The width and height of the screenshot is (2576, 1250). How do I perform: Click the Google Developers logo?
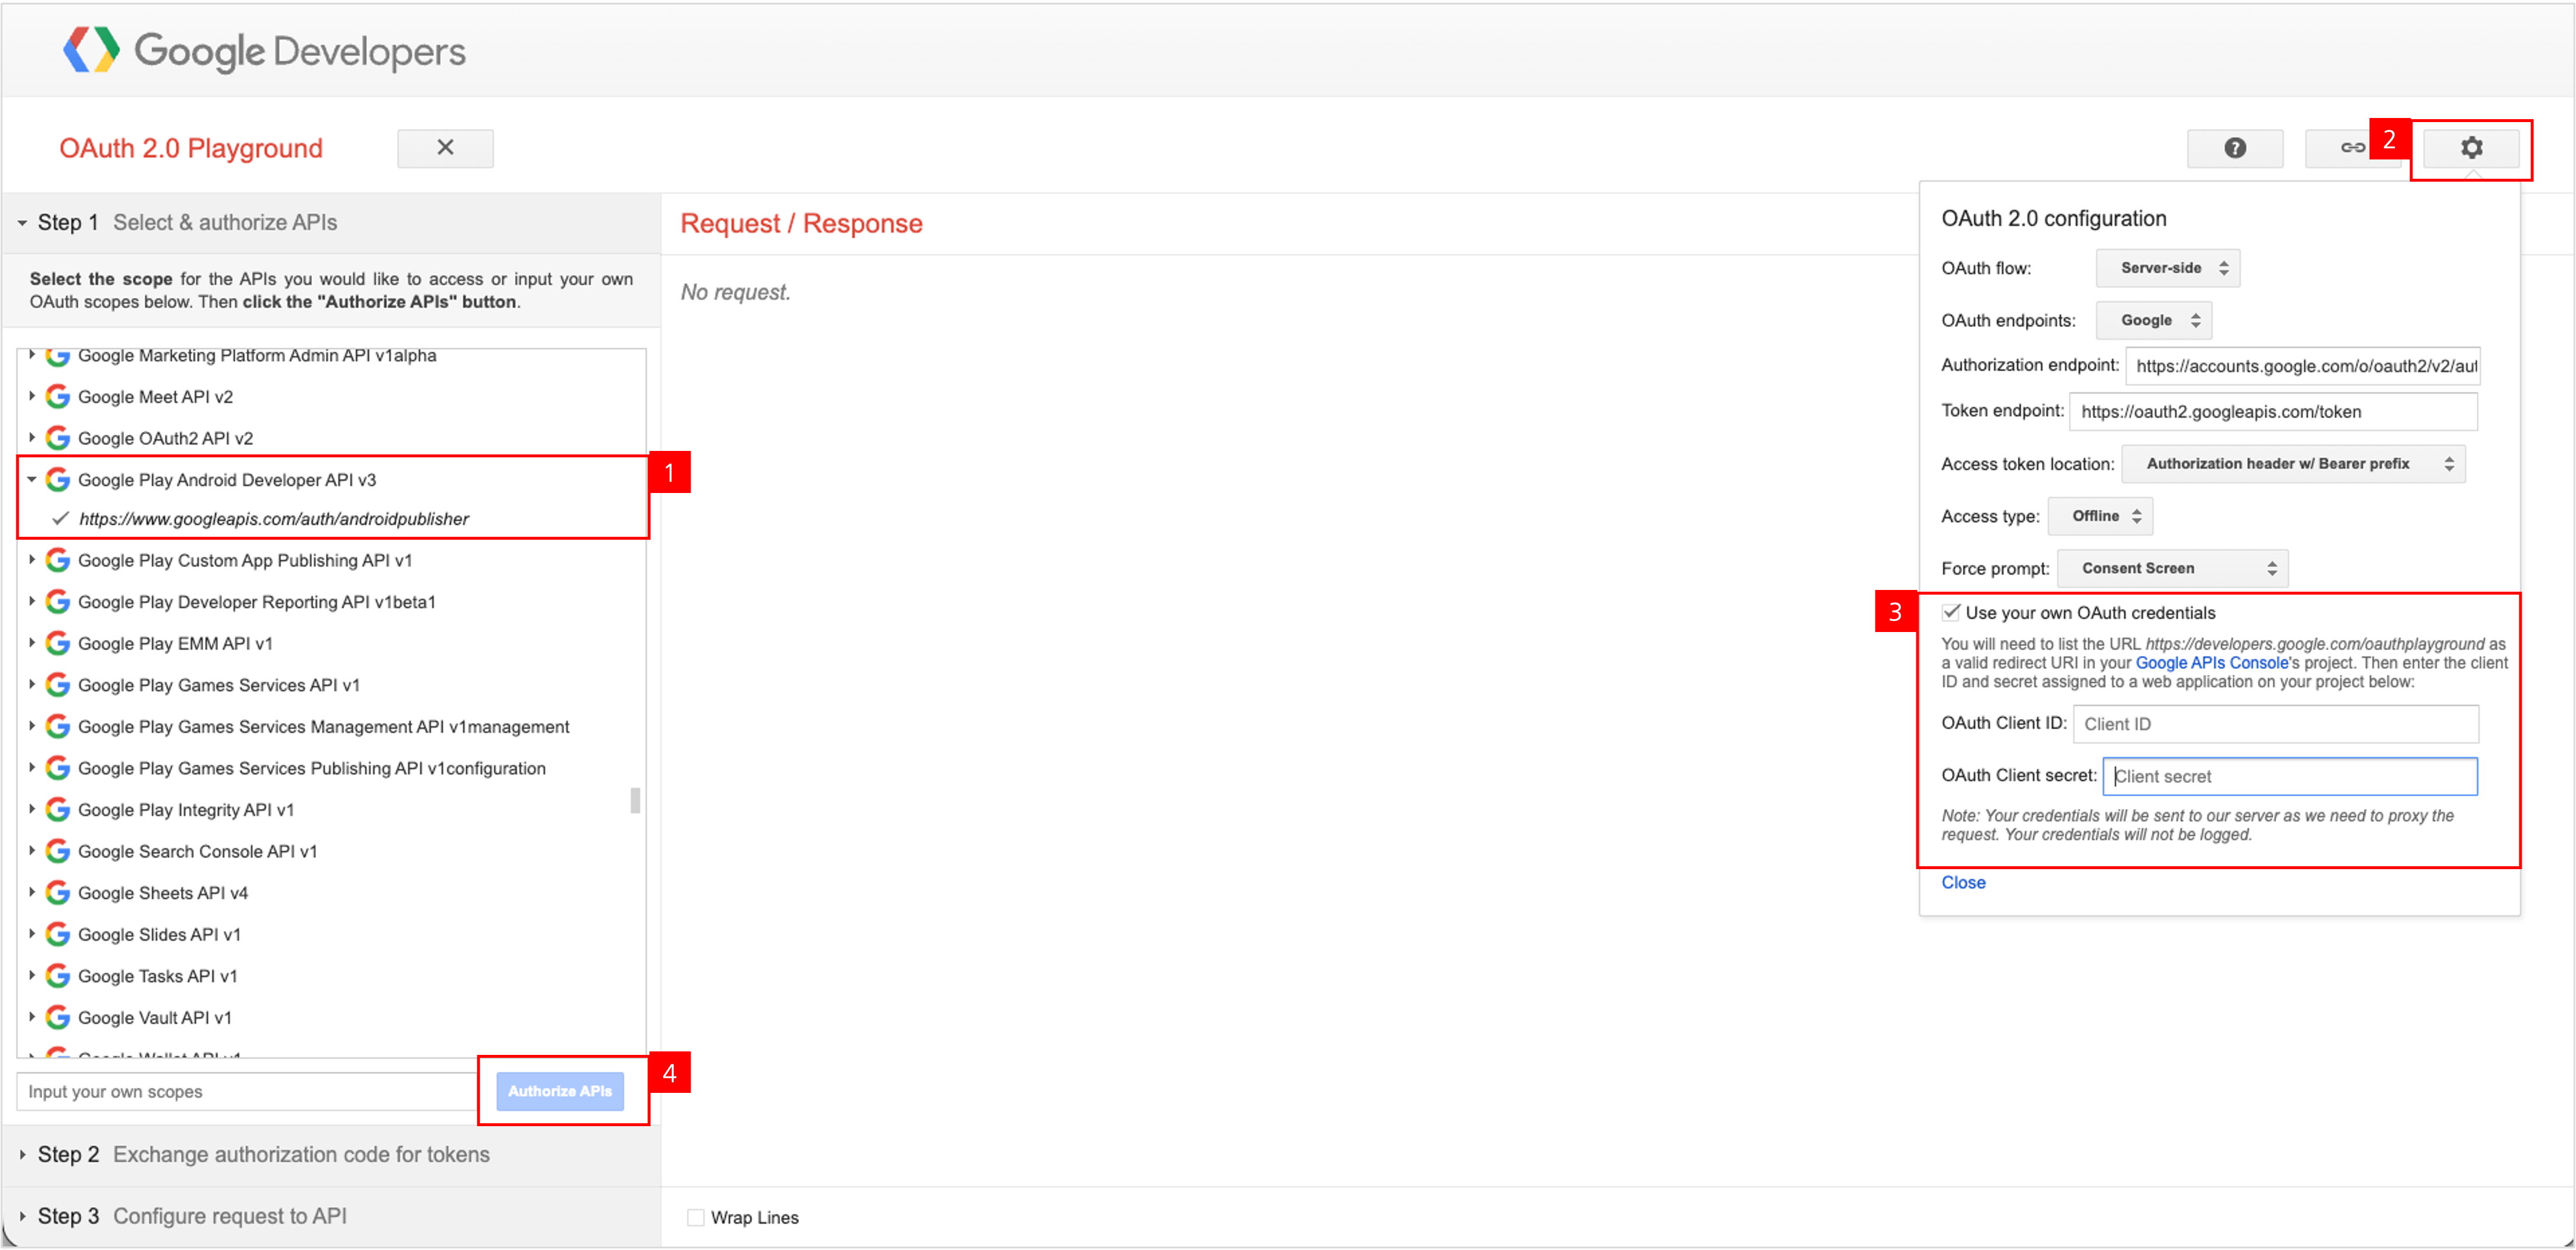pyautogui.click(x=264, y=50)
